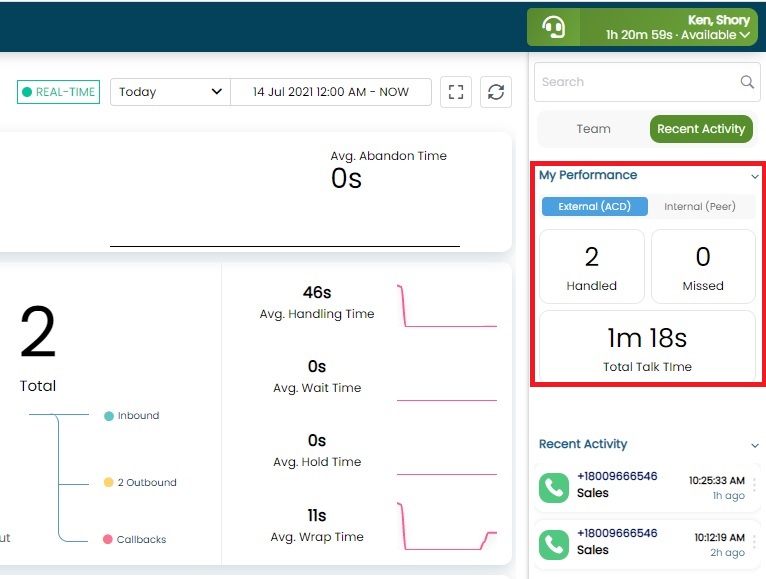Collapse the My Performance section

(x=755, y=176)
